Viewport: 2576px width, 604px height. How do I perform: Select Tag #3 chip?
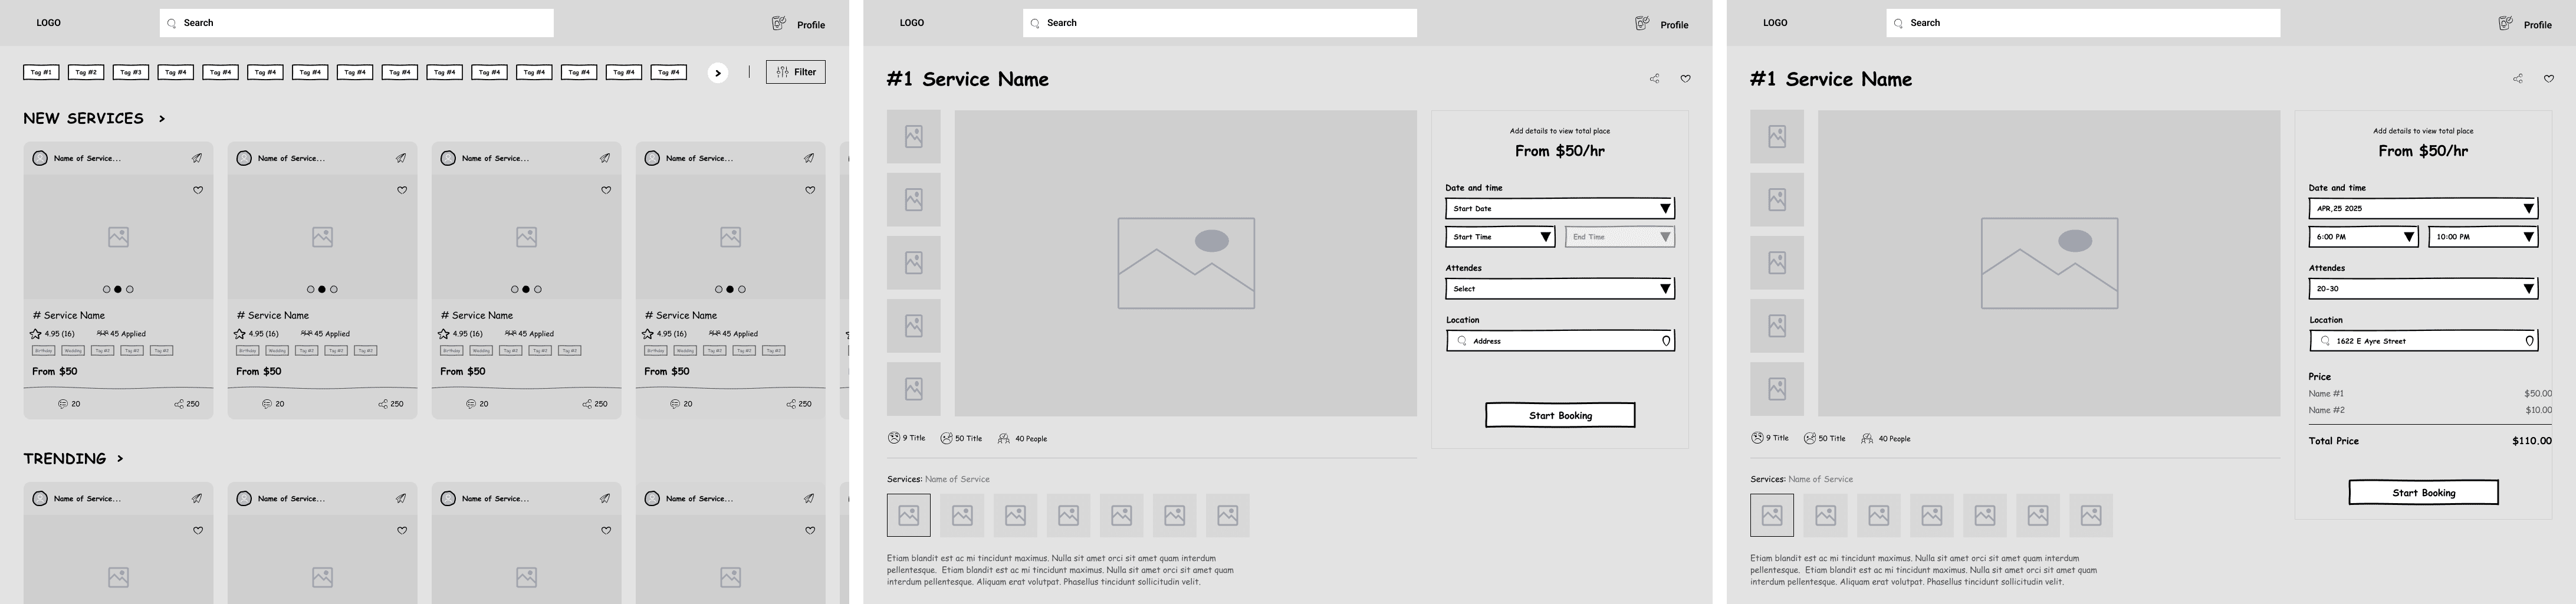[131, 72]
